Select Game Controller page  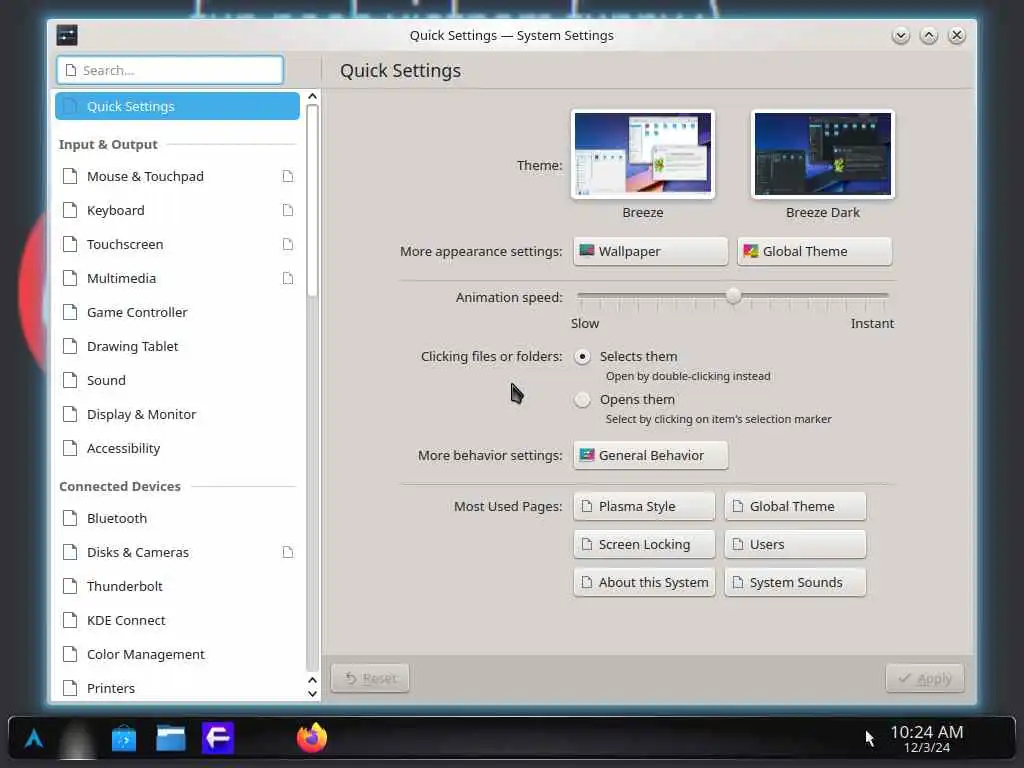(177, 312)
